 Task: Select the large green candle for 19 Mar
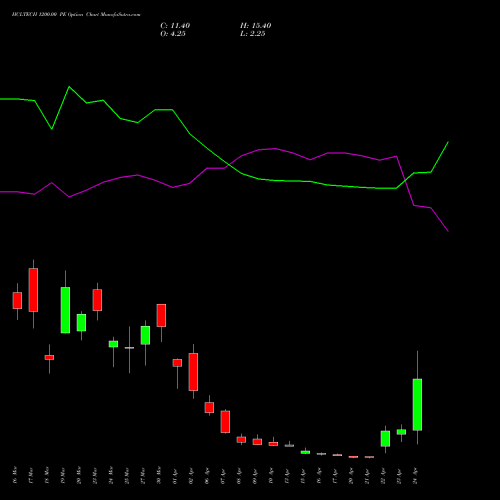(65, 310)
